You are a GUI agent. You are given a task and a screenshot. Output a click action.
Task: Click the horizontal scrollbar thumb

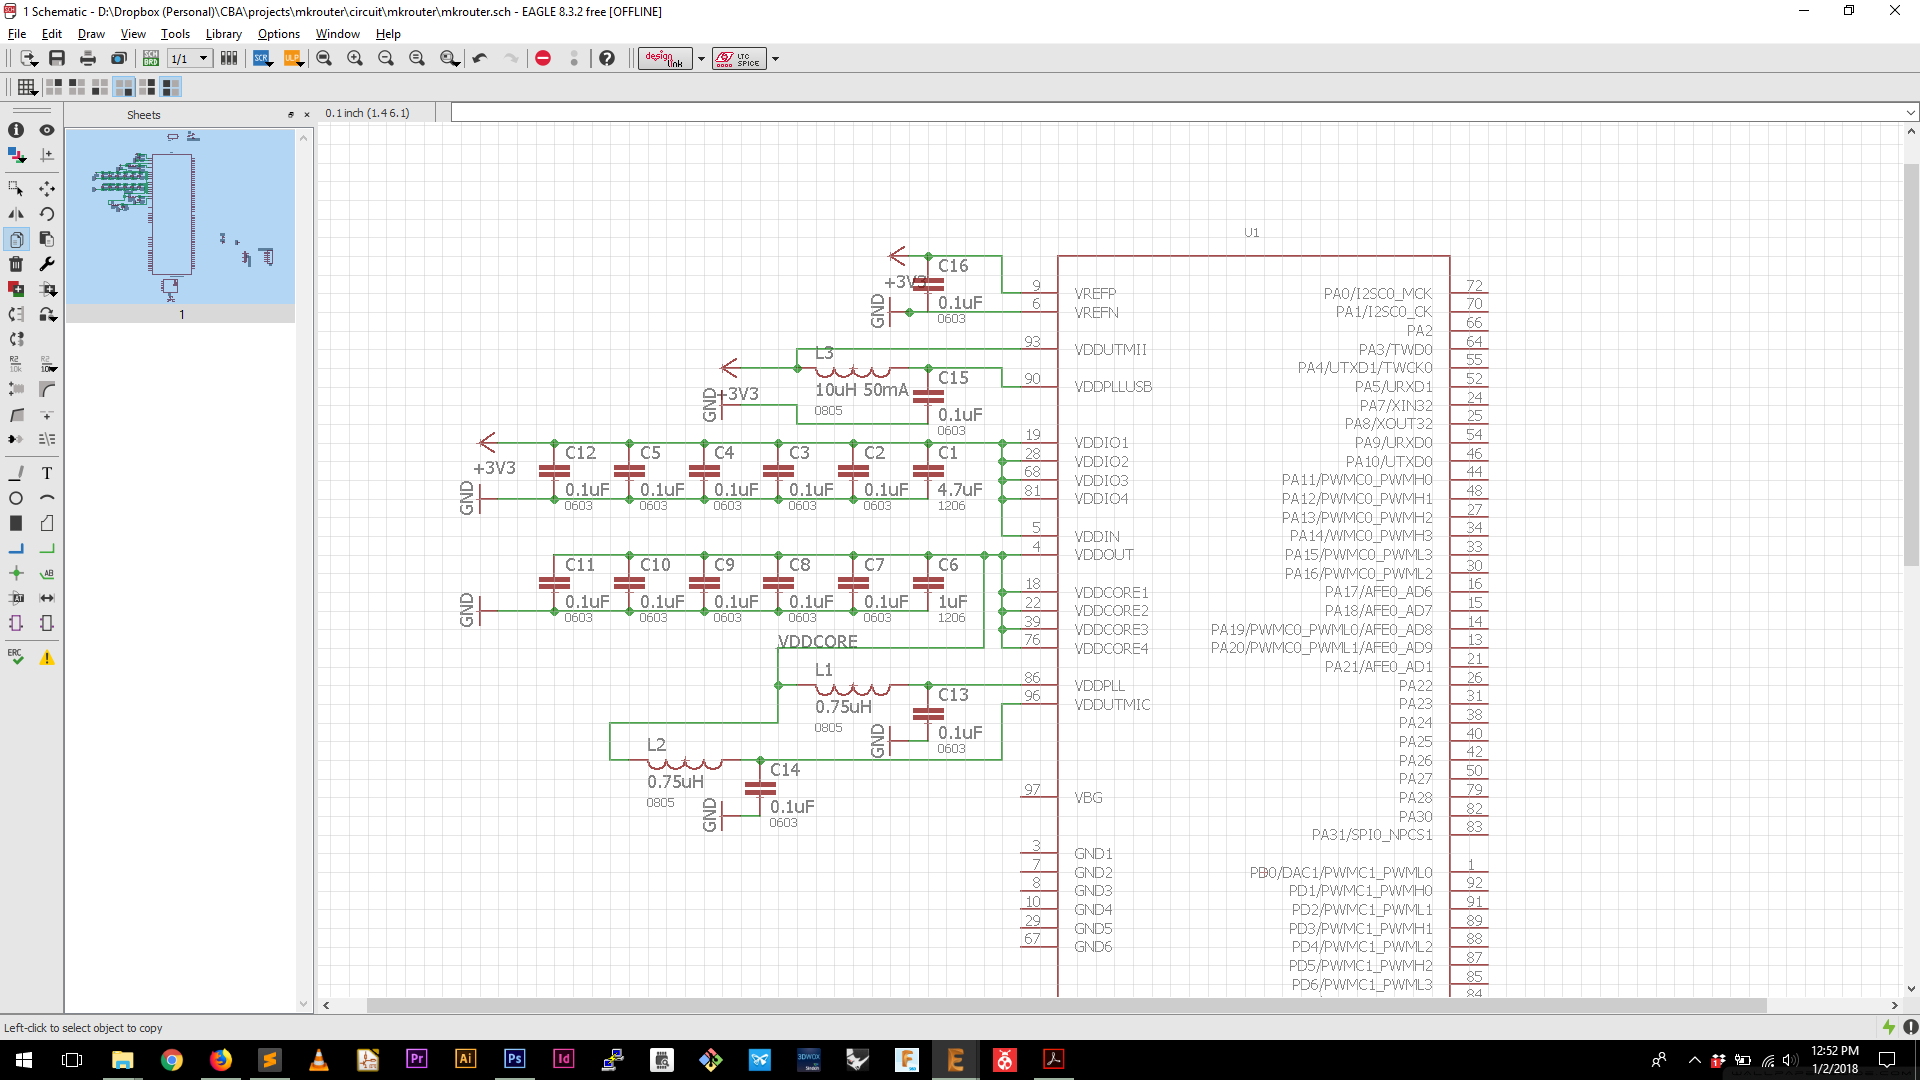1066,1005
